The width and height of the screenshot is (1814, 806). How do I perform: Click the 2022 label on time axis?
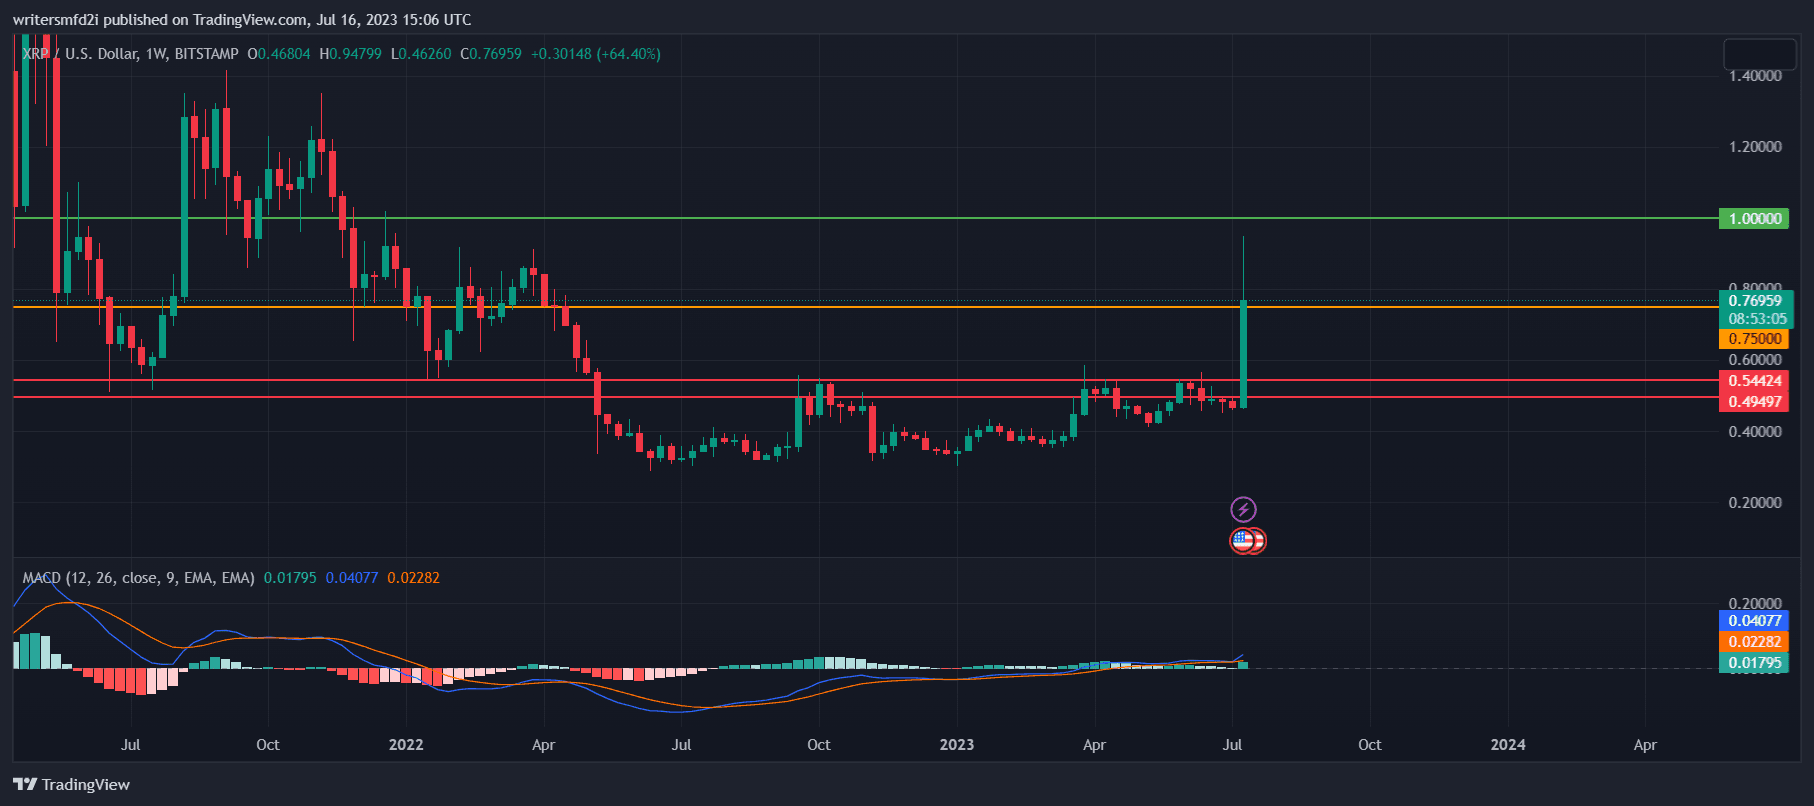405,745
